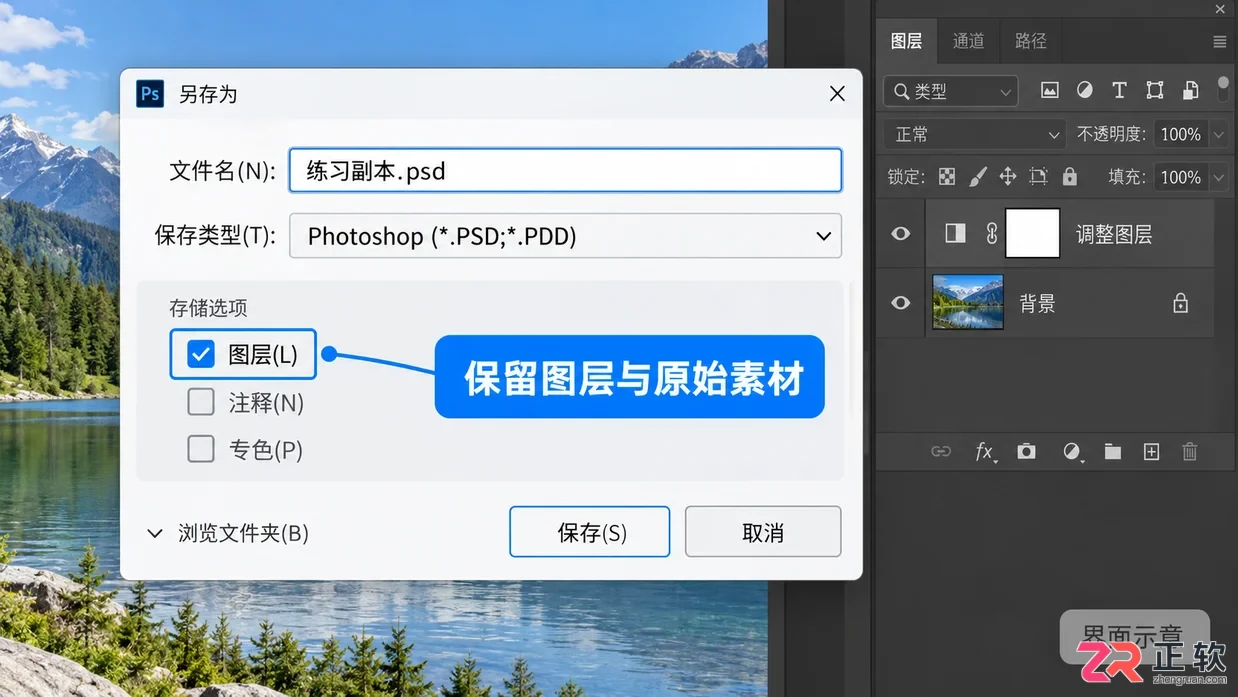This screenshot has height=697, width=1238.
Task: Hide the 调整图层 layer eye
Action: (901, 234)
